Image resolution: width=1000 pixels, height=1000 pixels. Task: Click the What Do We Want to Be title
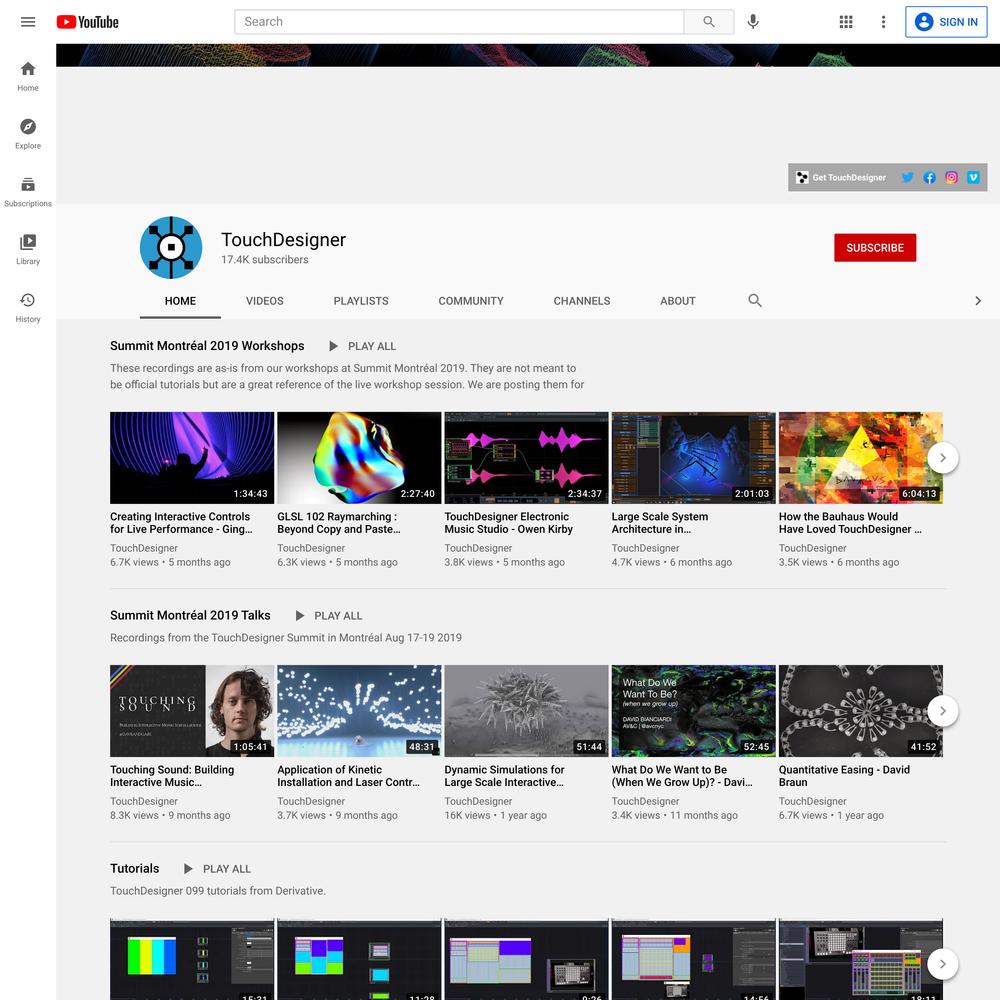[682, 776]
